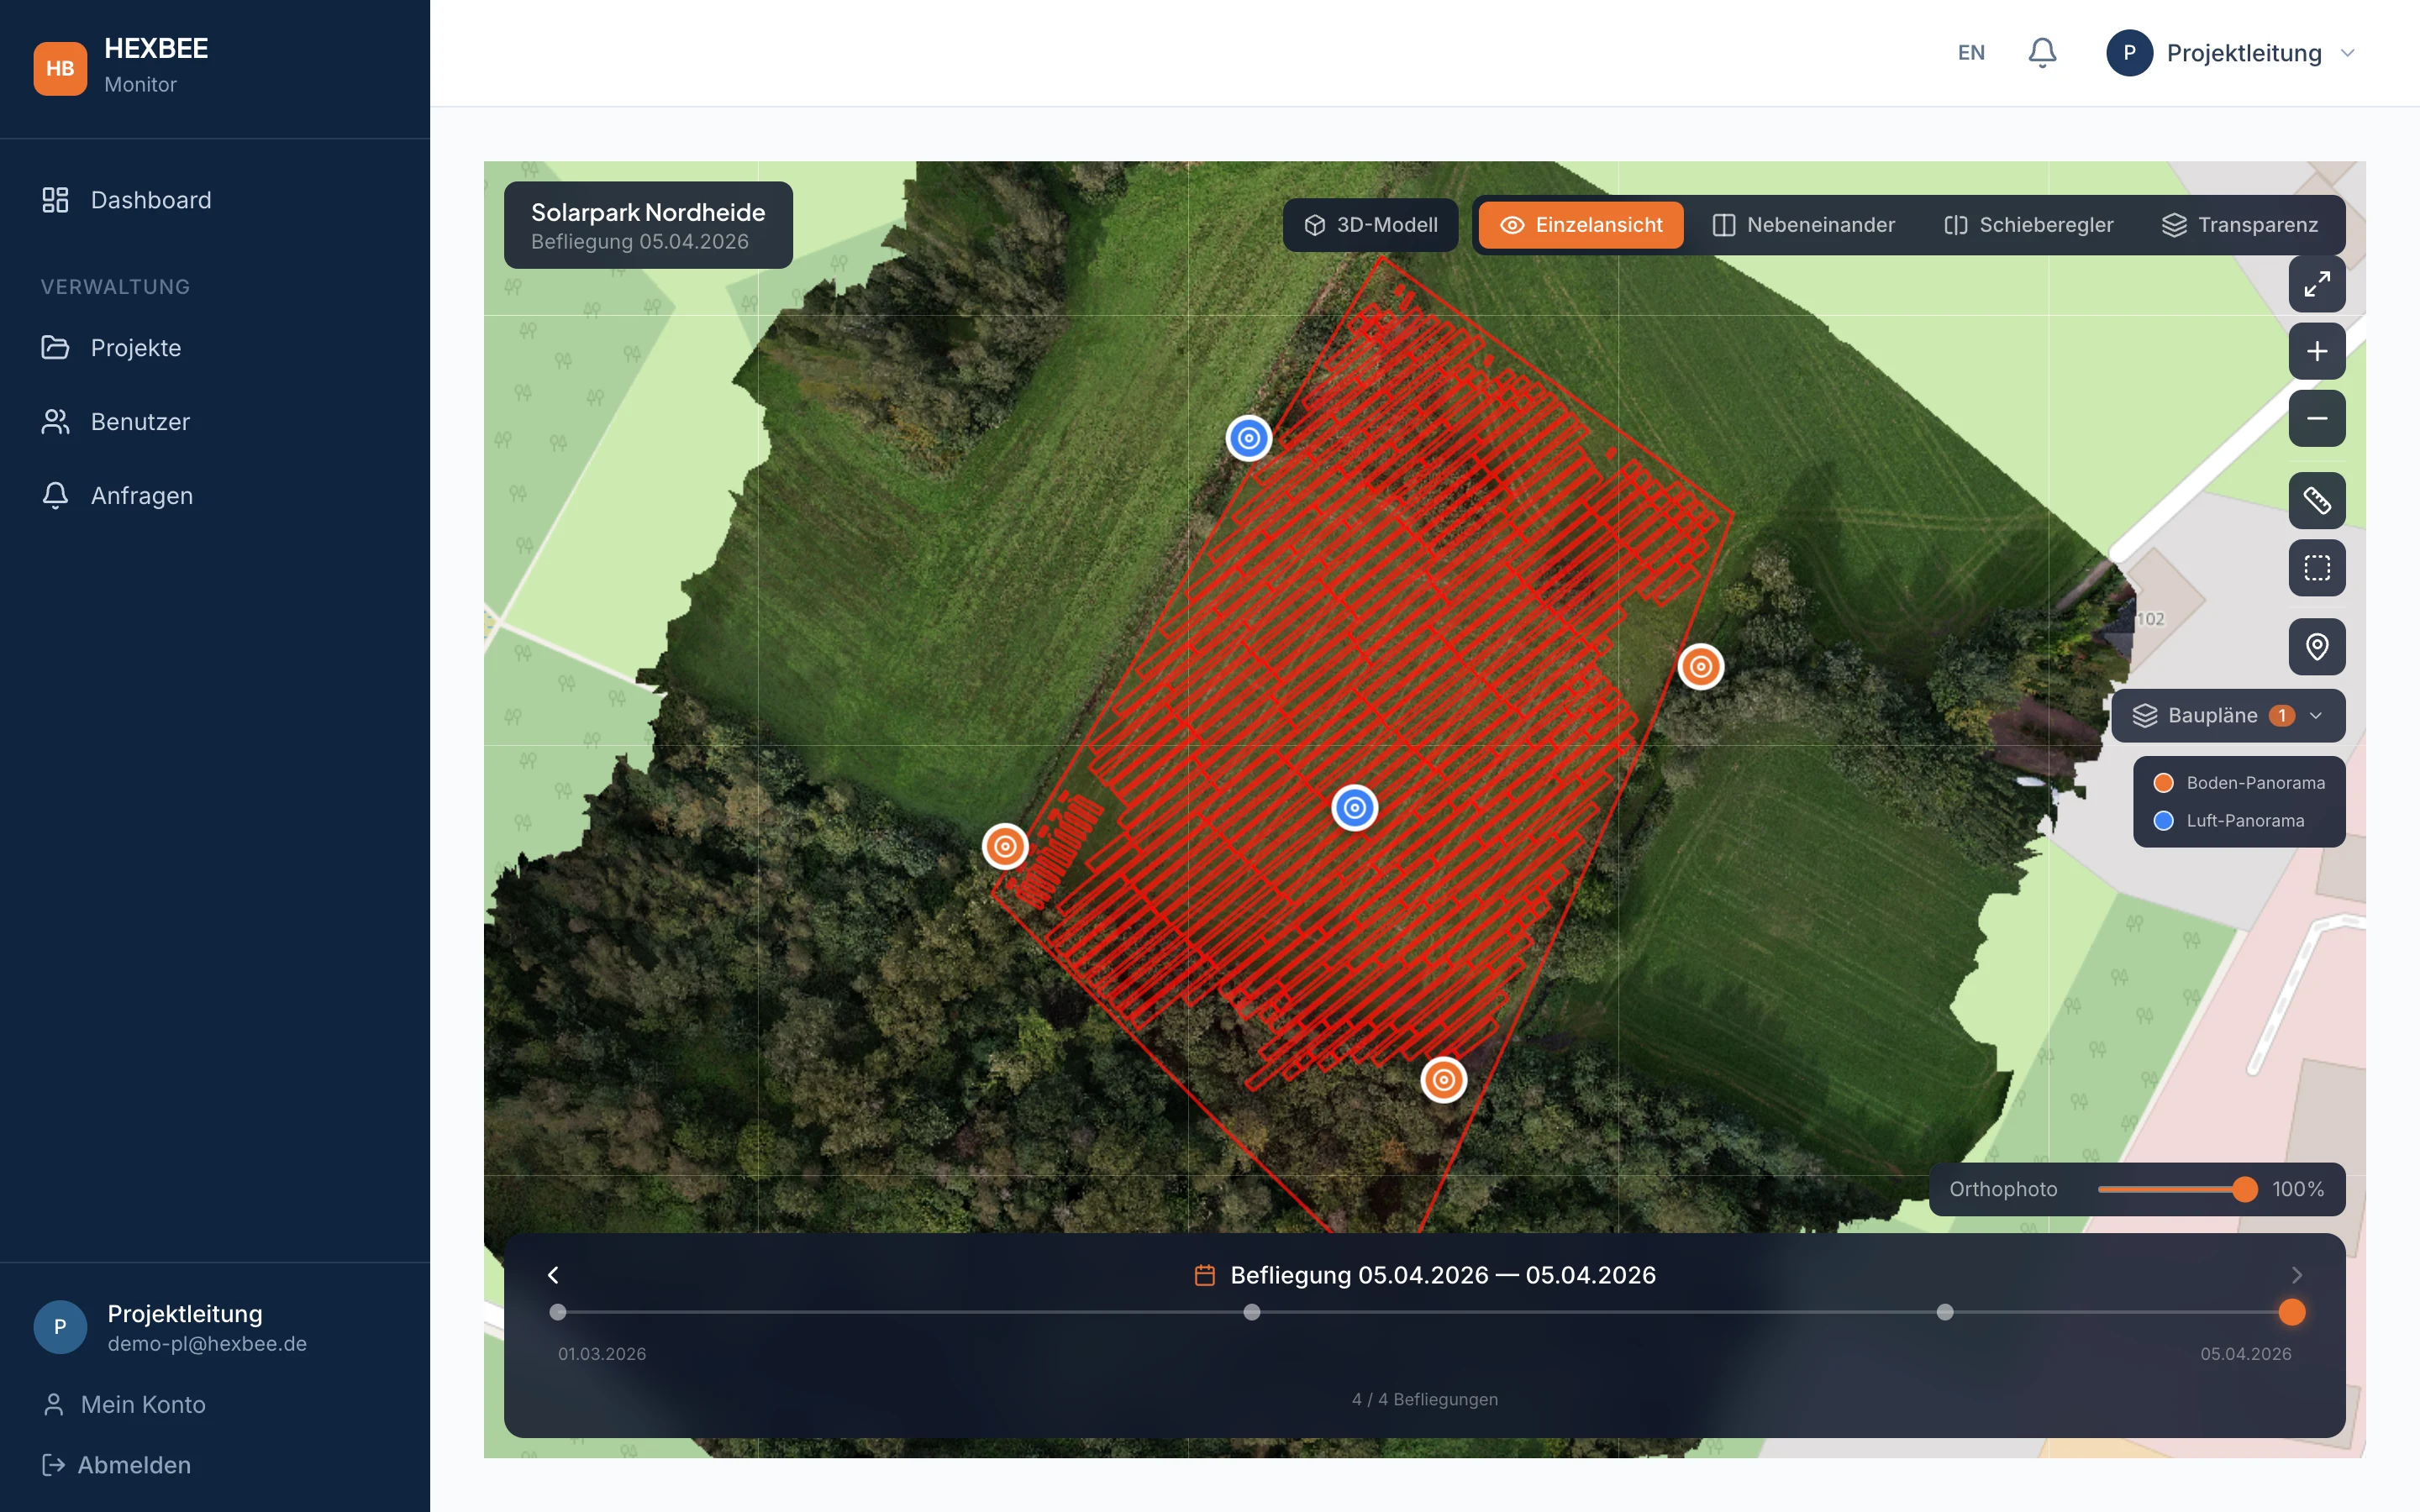
Task: Expand the Baupläne layers dropdown
Action: click(2227, 716)
